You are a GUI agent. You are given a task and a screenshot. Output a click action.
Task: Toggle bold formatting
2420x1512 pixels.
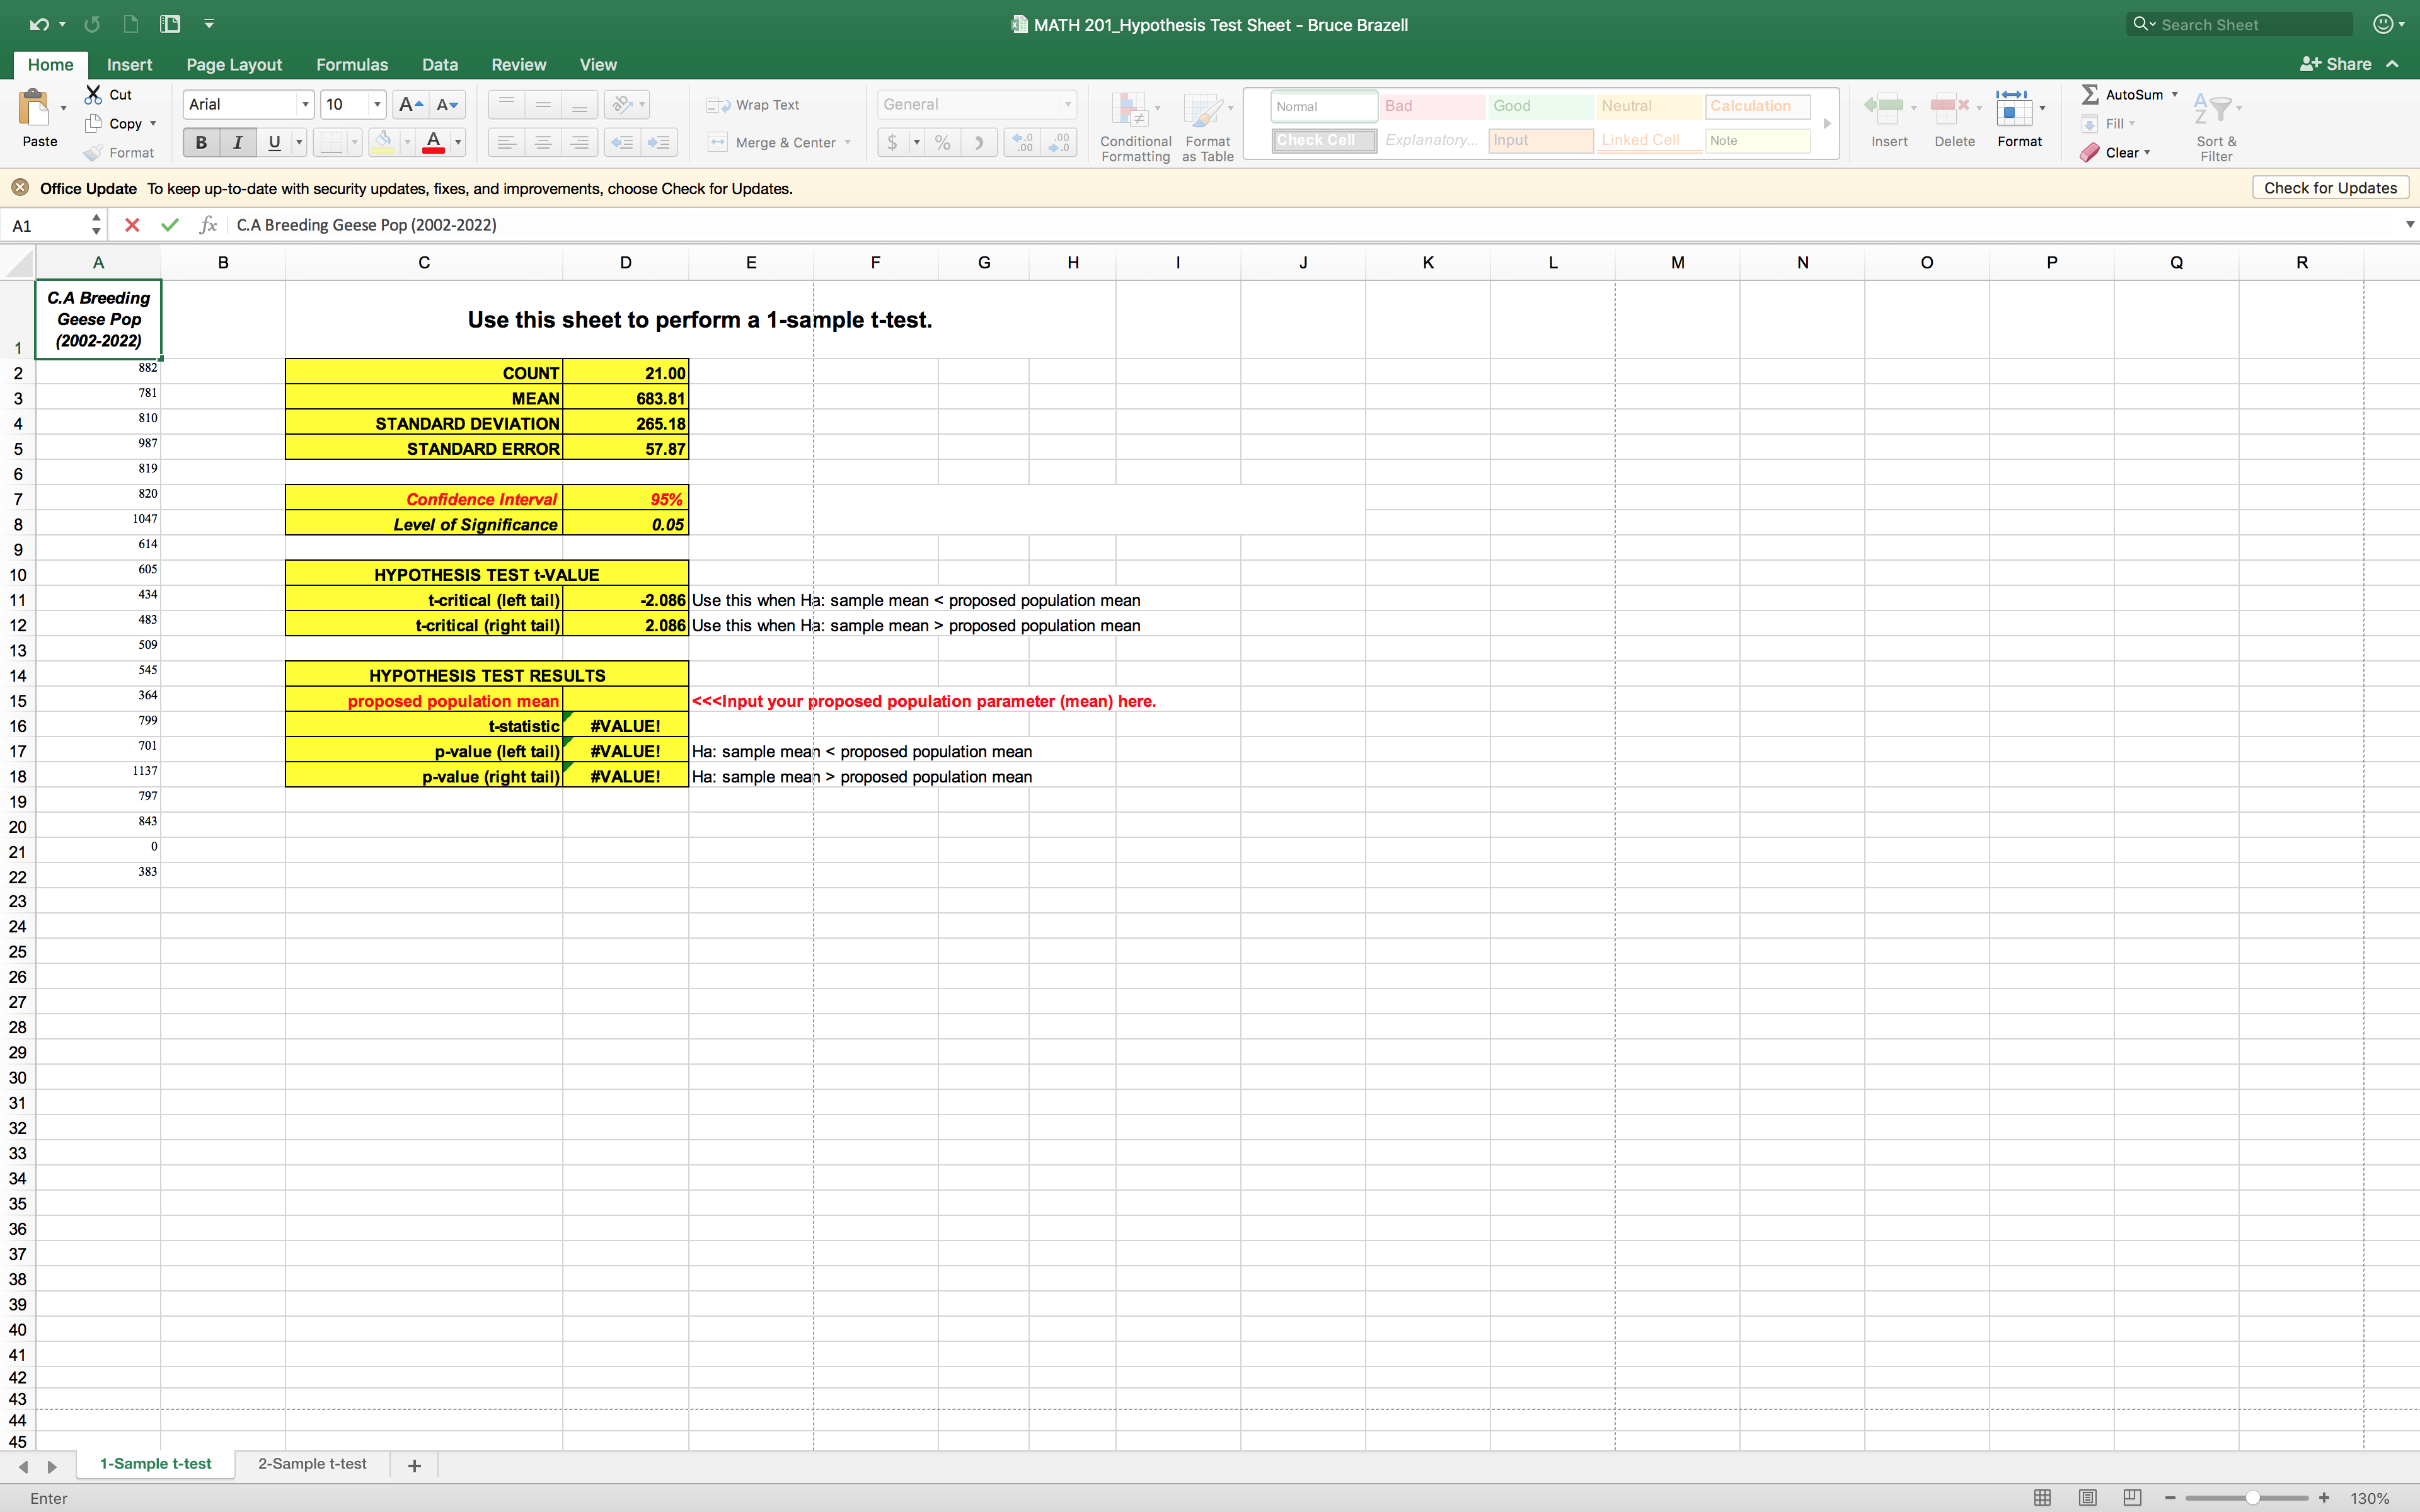pos(201,143)
